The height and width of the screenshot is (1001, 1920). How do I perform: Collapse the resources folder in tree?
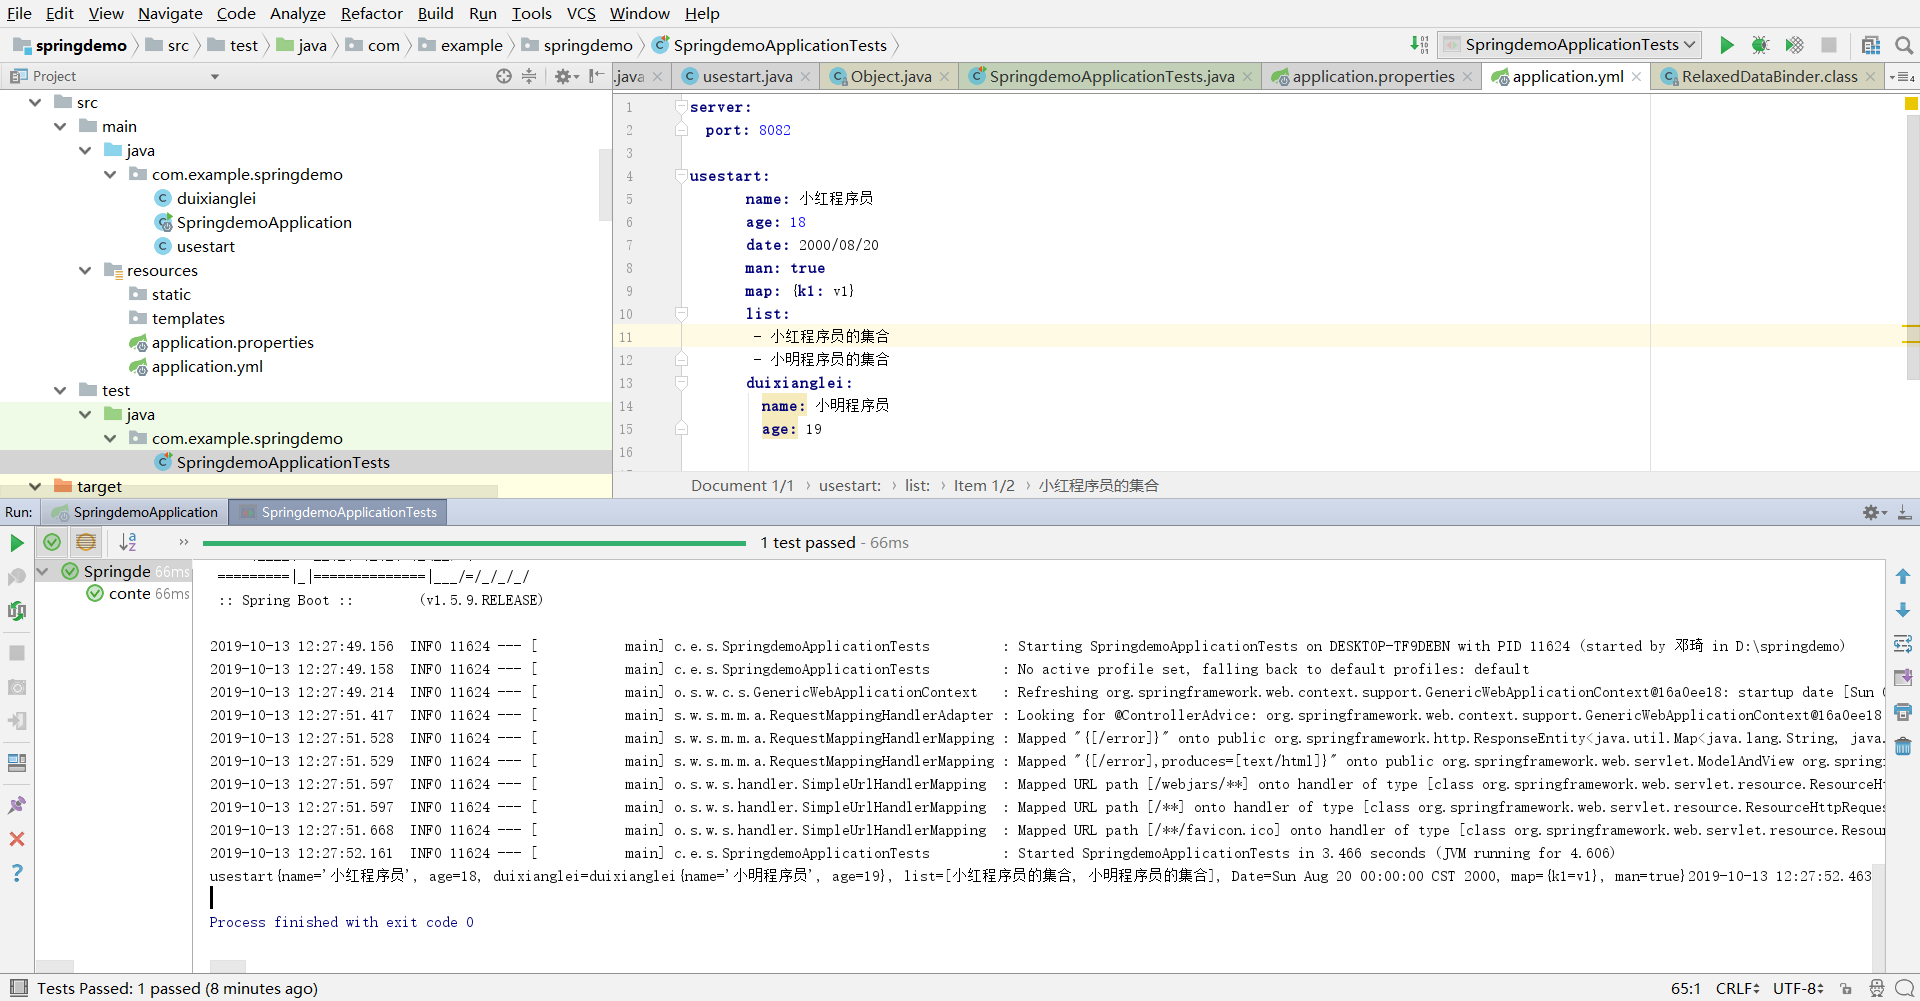[x=85, y=270]
